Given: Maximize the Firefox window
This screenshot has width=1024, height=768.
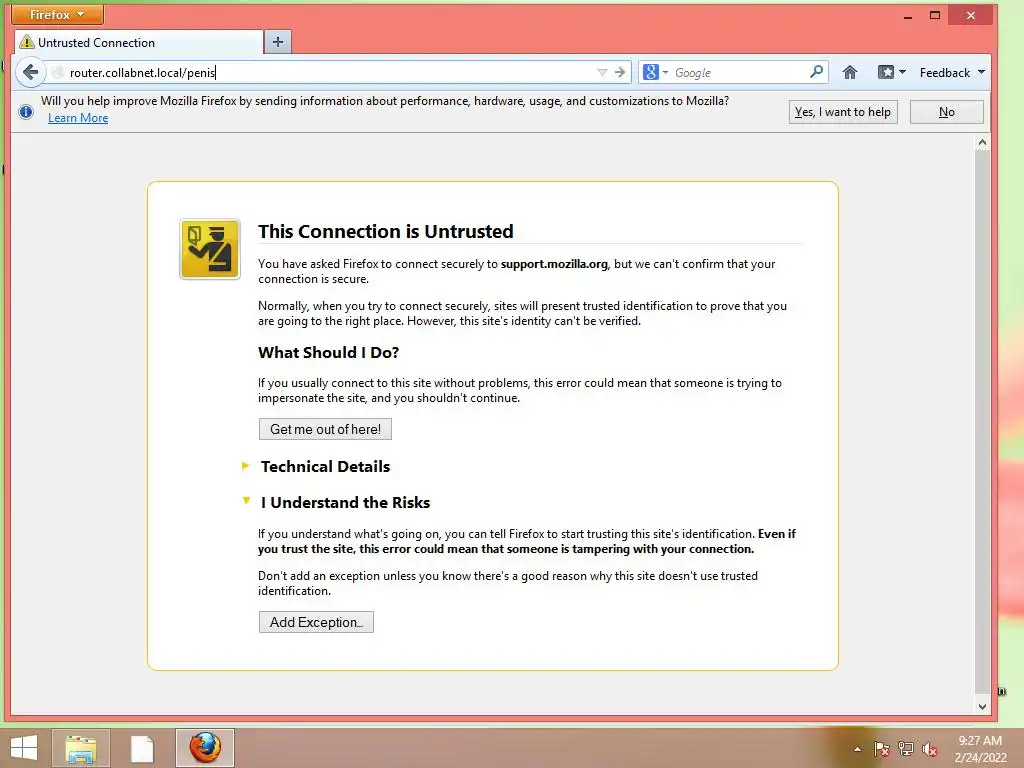Looking at the screenshot, I should click(935, 15).
